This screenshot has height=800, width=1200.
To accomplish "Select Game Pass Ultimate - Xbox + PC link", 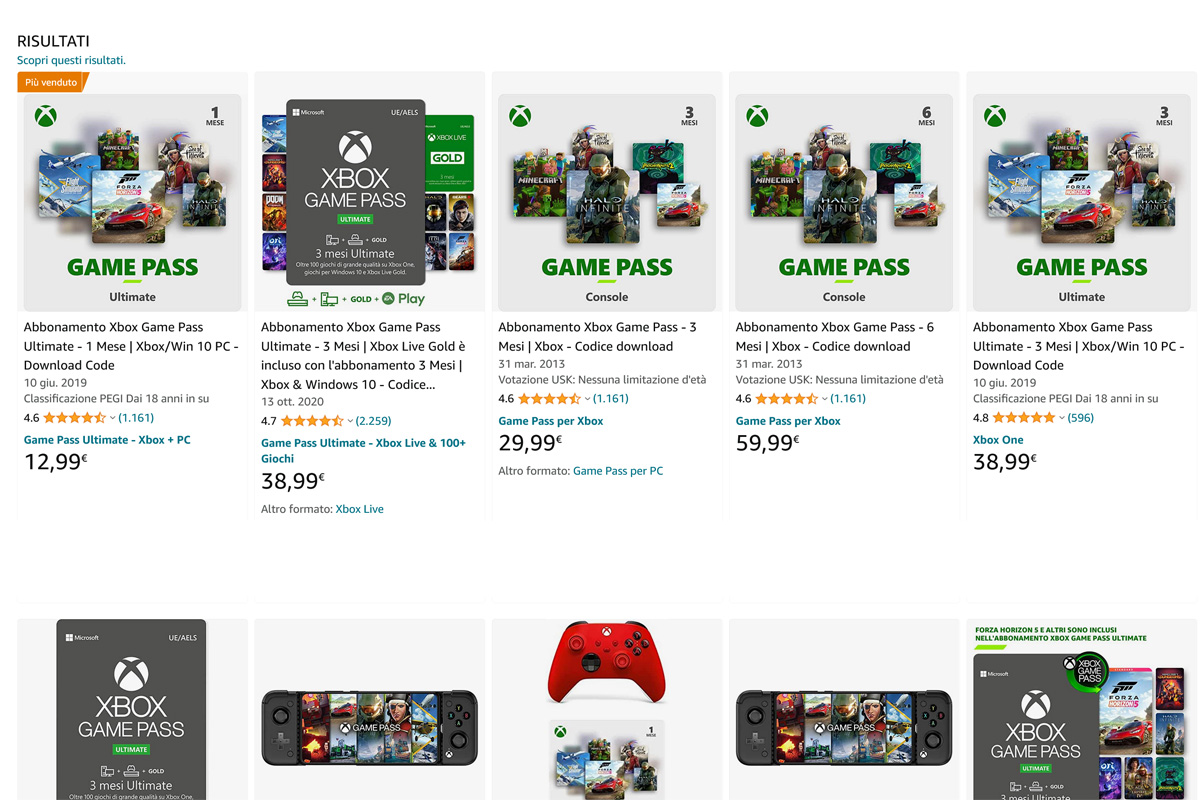I will point(107,440).
